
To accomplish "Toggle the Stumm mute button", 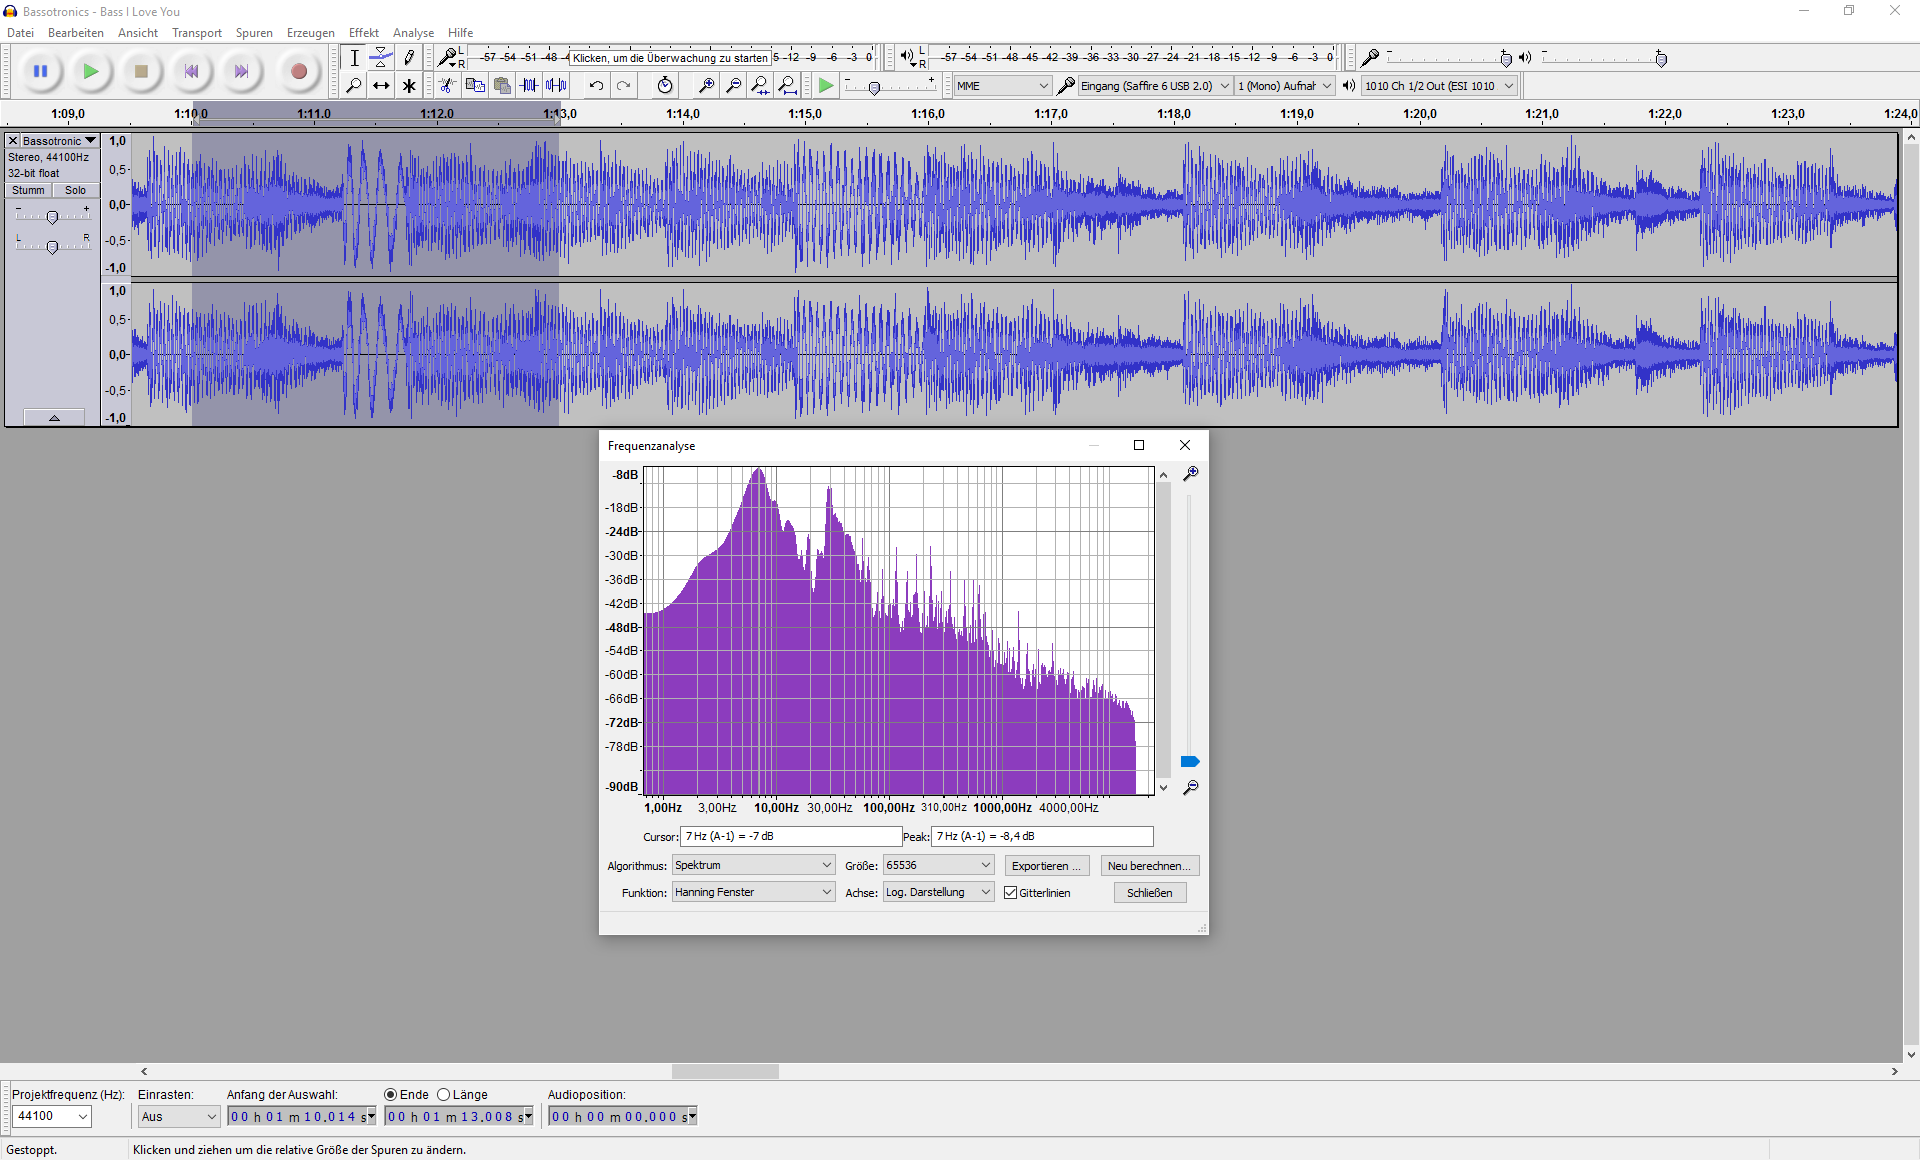I will [x=28, y=190].
